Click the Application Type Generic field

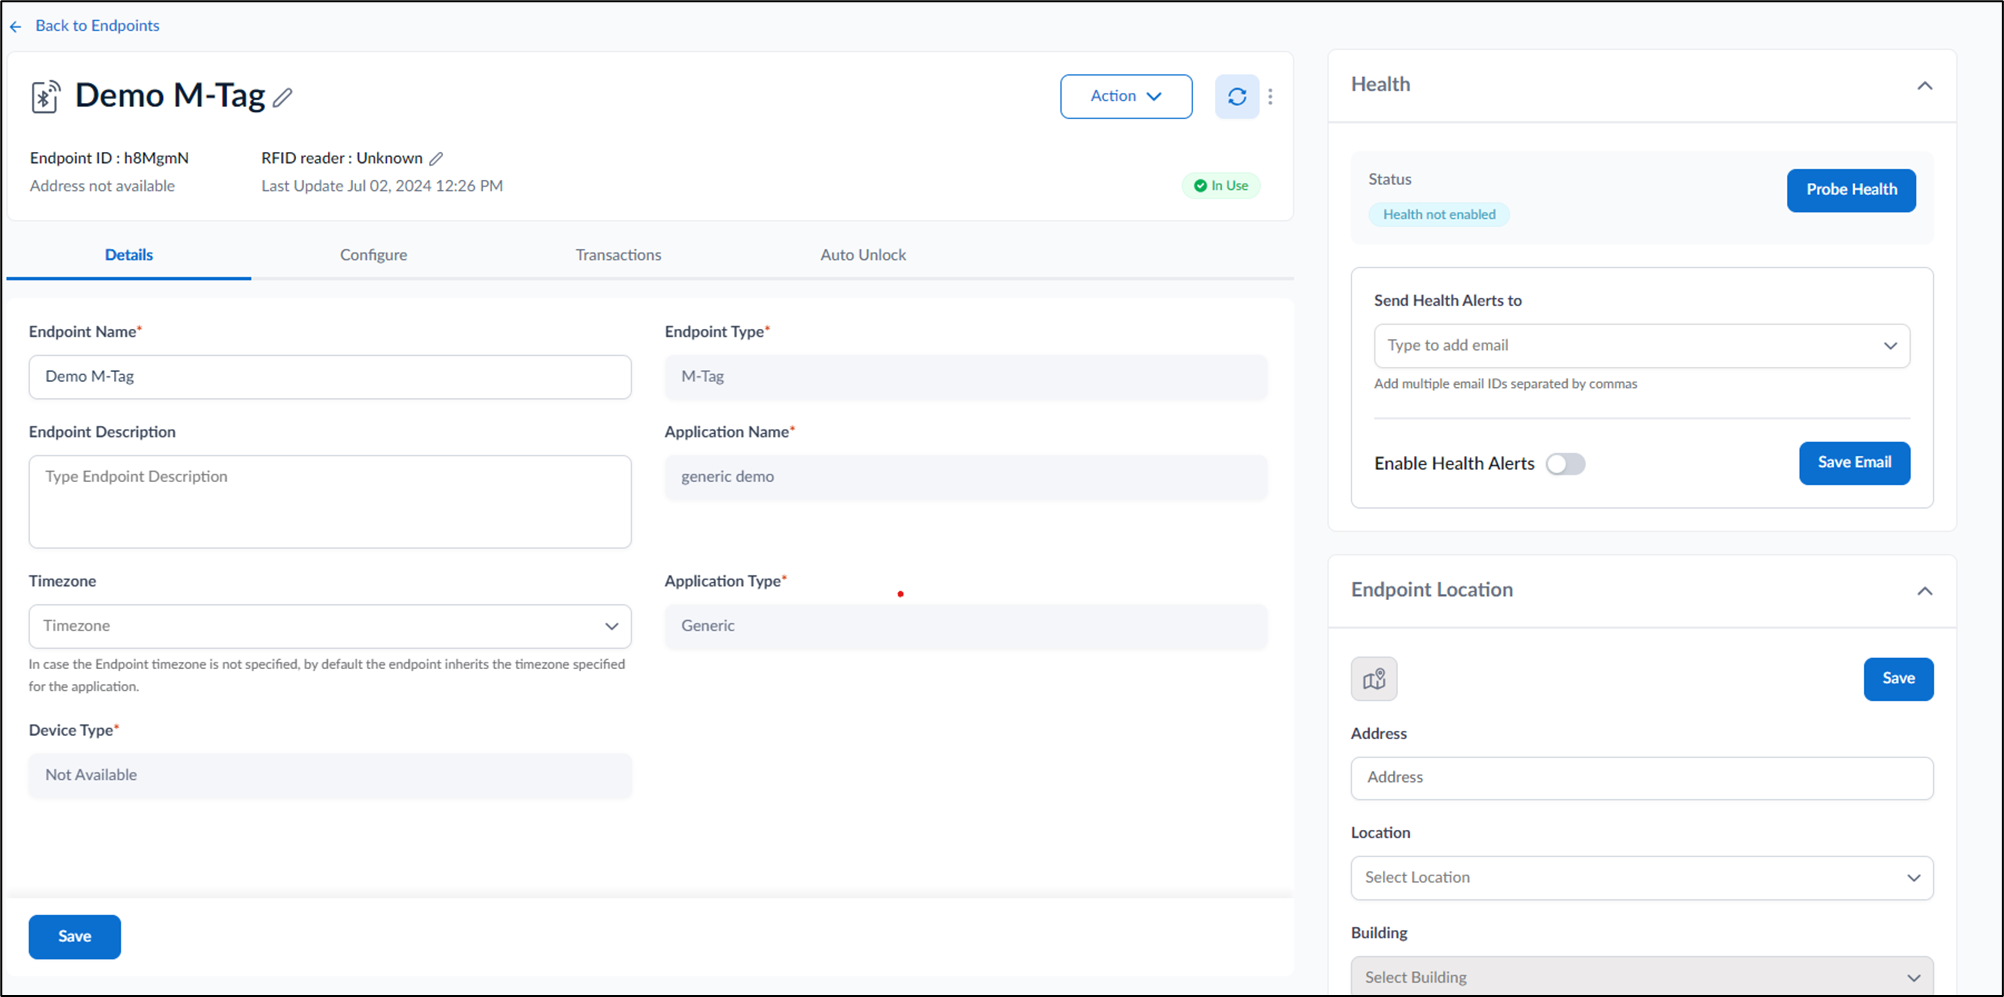[x=966, y=626]
